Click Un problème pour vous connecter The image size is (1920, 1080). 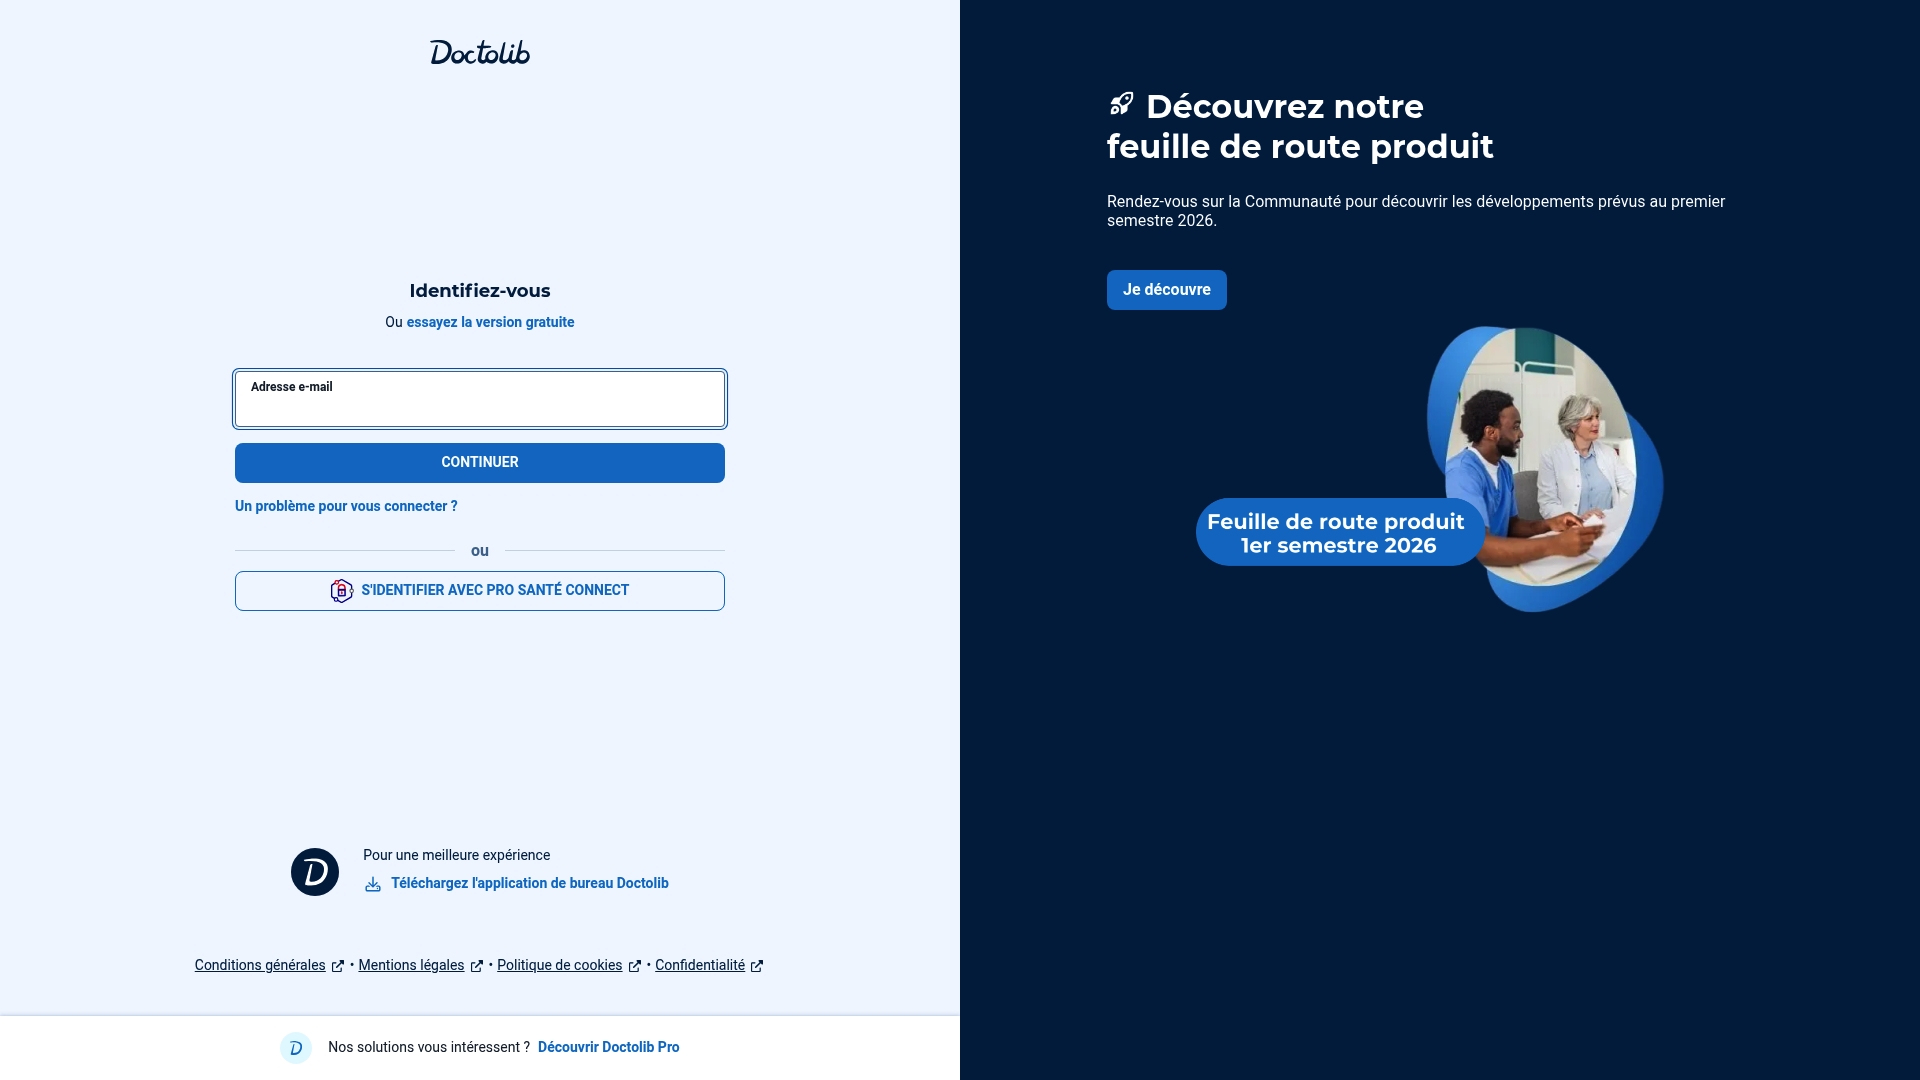345,506
